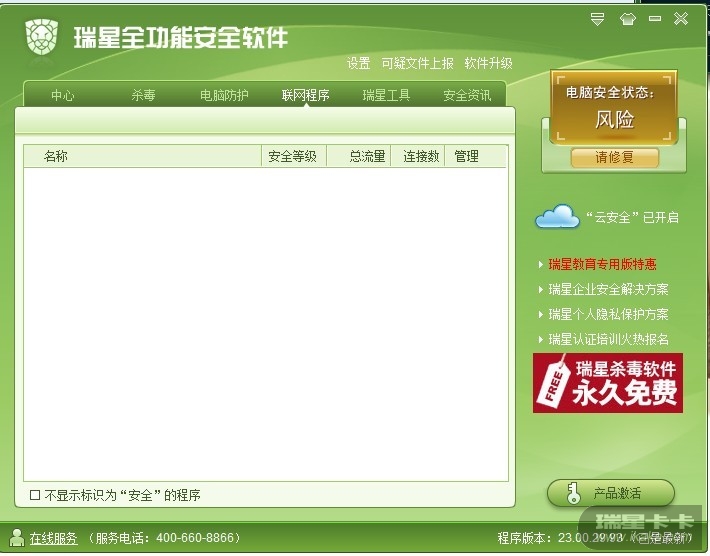
Task: Open the title bar dropdown menu icon
Action: [598, 19]
